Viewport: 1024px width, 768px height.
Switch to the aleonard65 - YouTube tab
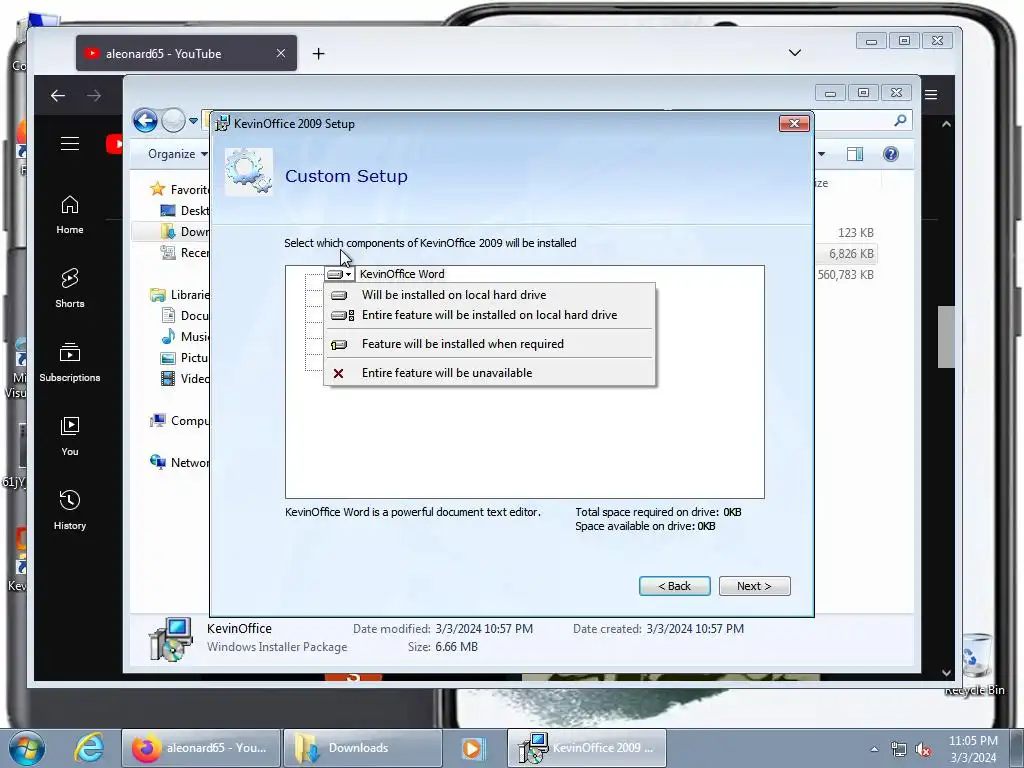186,54
